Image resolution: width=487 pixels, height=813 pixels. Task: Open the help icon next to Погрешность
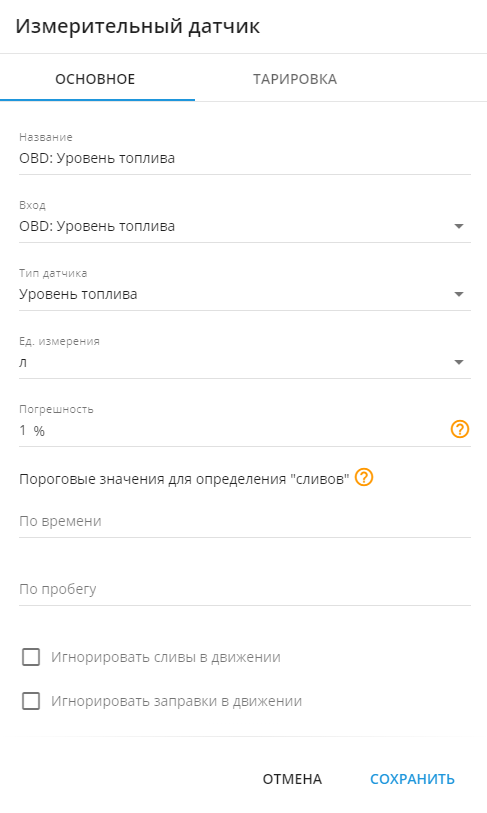tap(460, 429)
